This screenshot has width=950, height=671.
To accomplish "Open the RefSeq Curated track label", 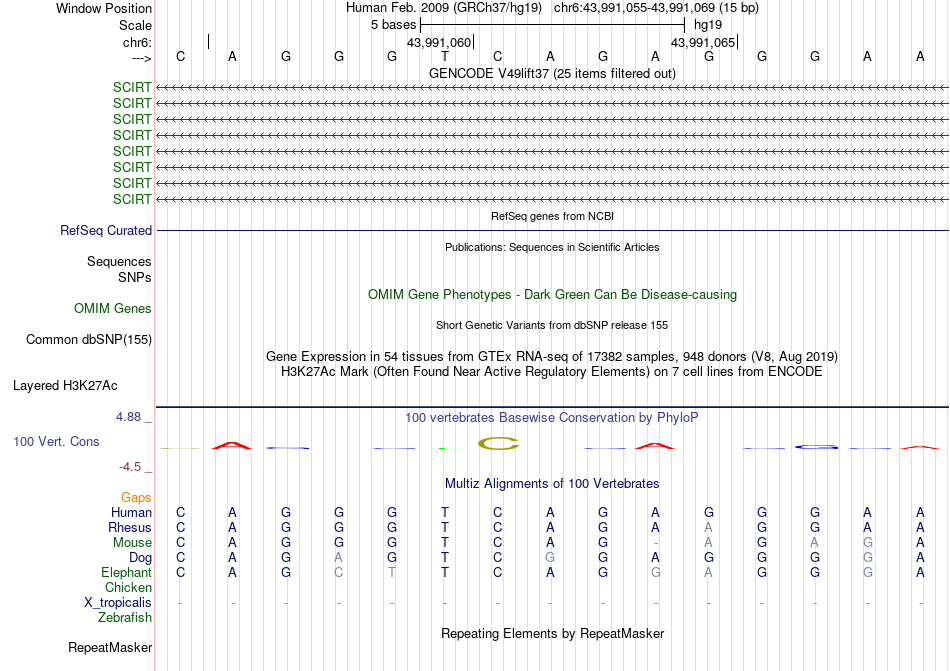I will (x=106, y=230).
